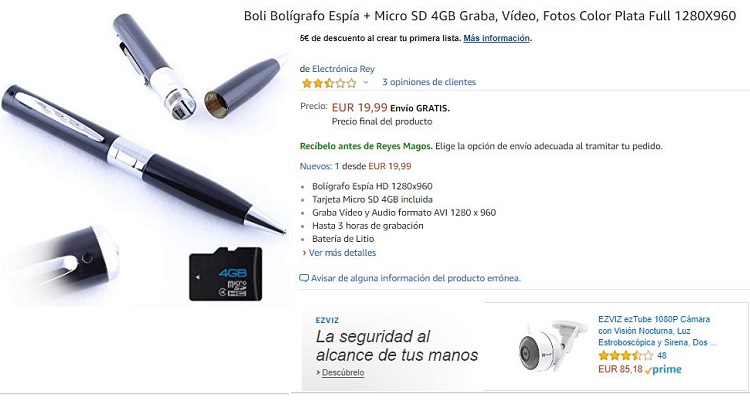This screenshot has height=400, width=750.
Task: Open the rating breakdown dropdown arrow
Action: (x=366, y=82)
